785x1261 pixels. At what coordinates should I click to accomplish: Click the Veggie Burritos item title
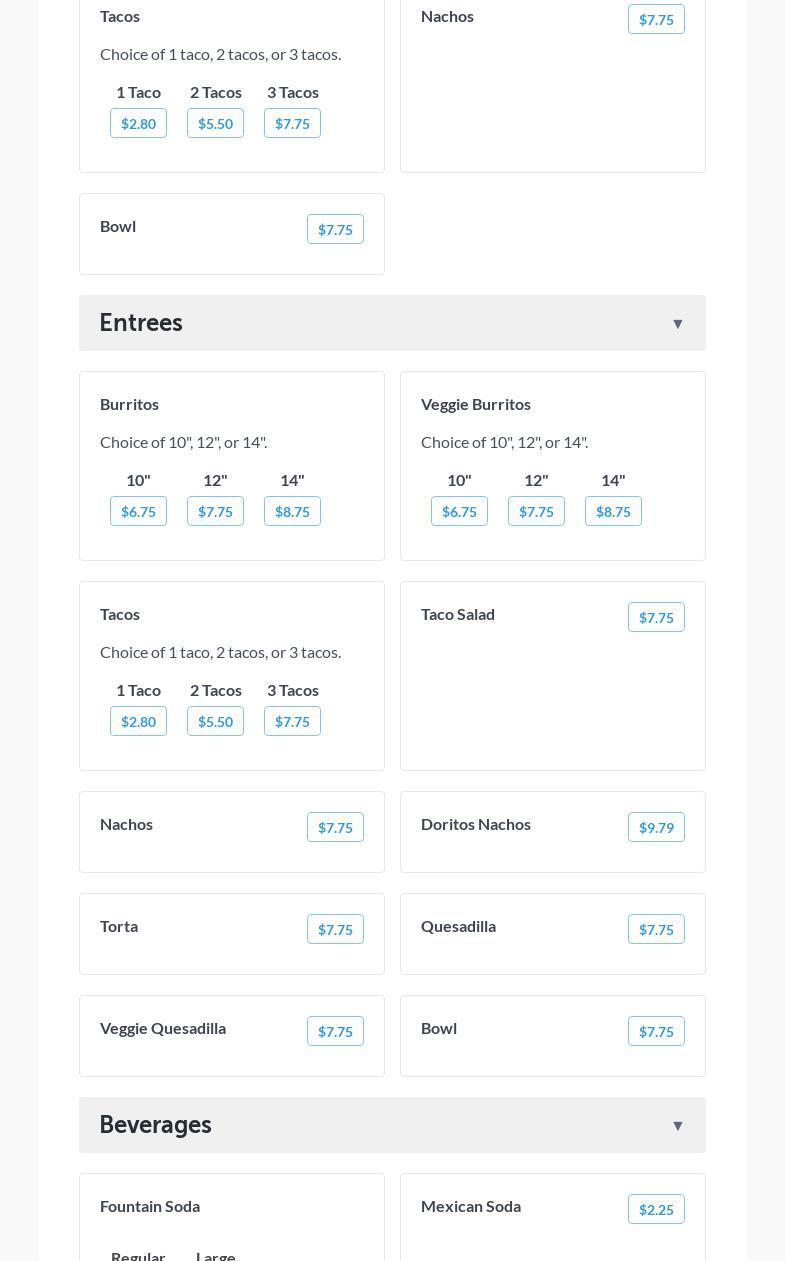[x=476, y=404]
